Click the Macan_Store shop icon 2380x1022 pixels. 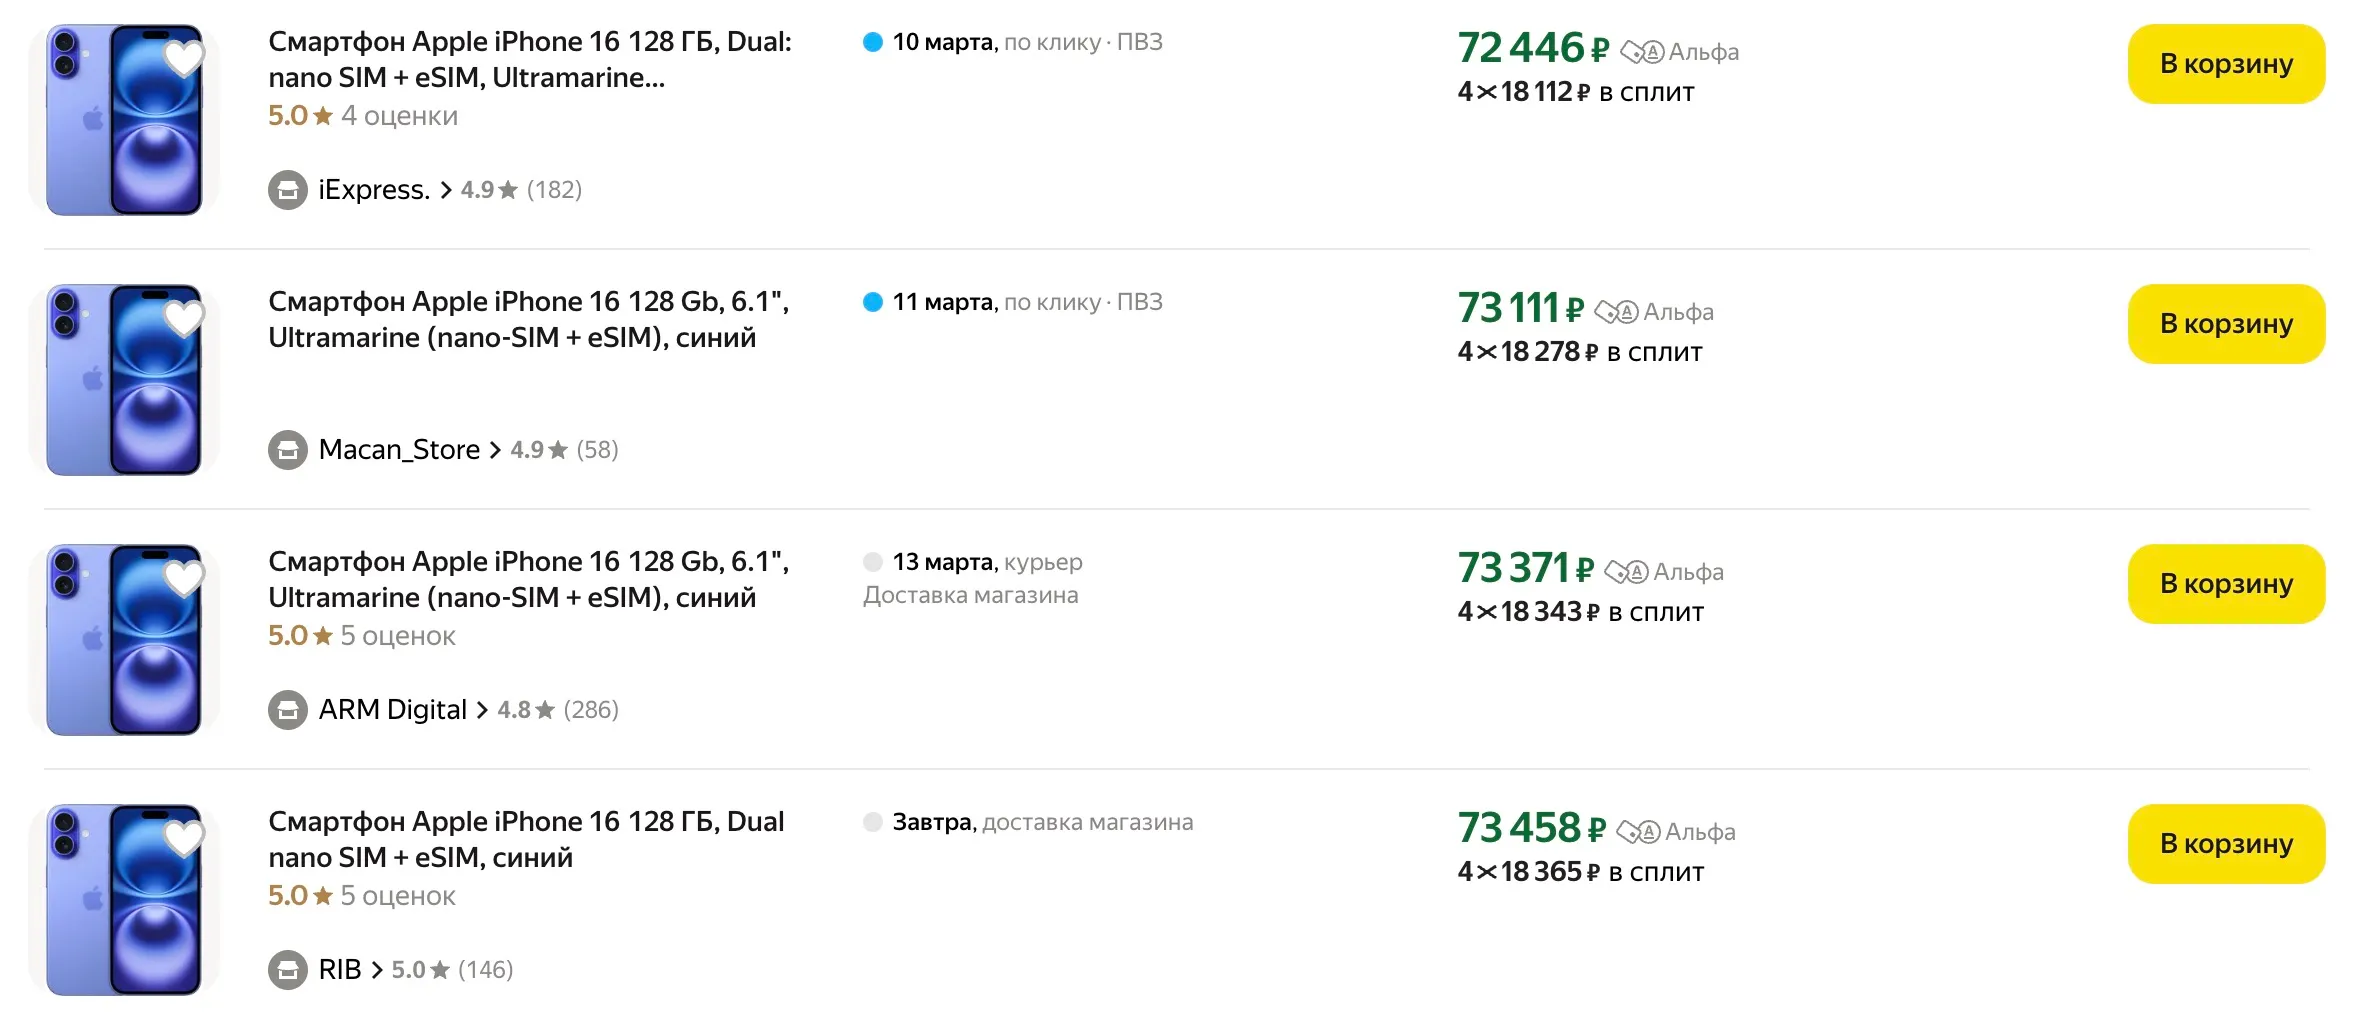[x=288, y=450]
